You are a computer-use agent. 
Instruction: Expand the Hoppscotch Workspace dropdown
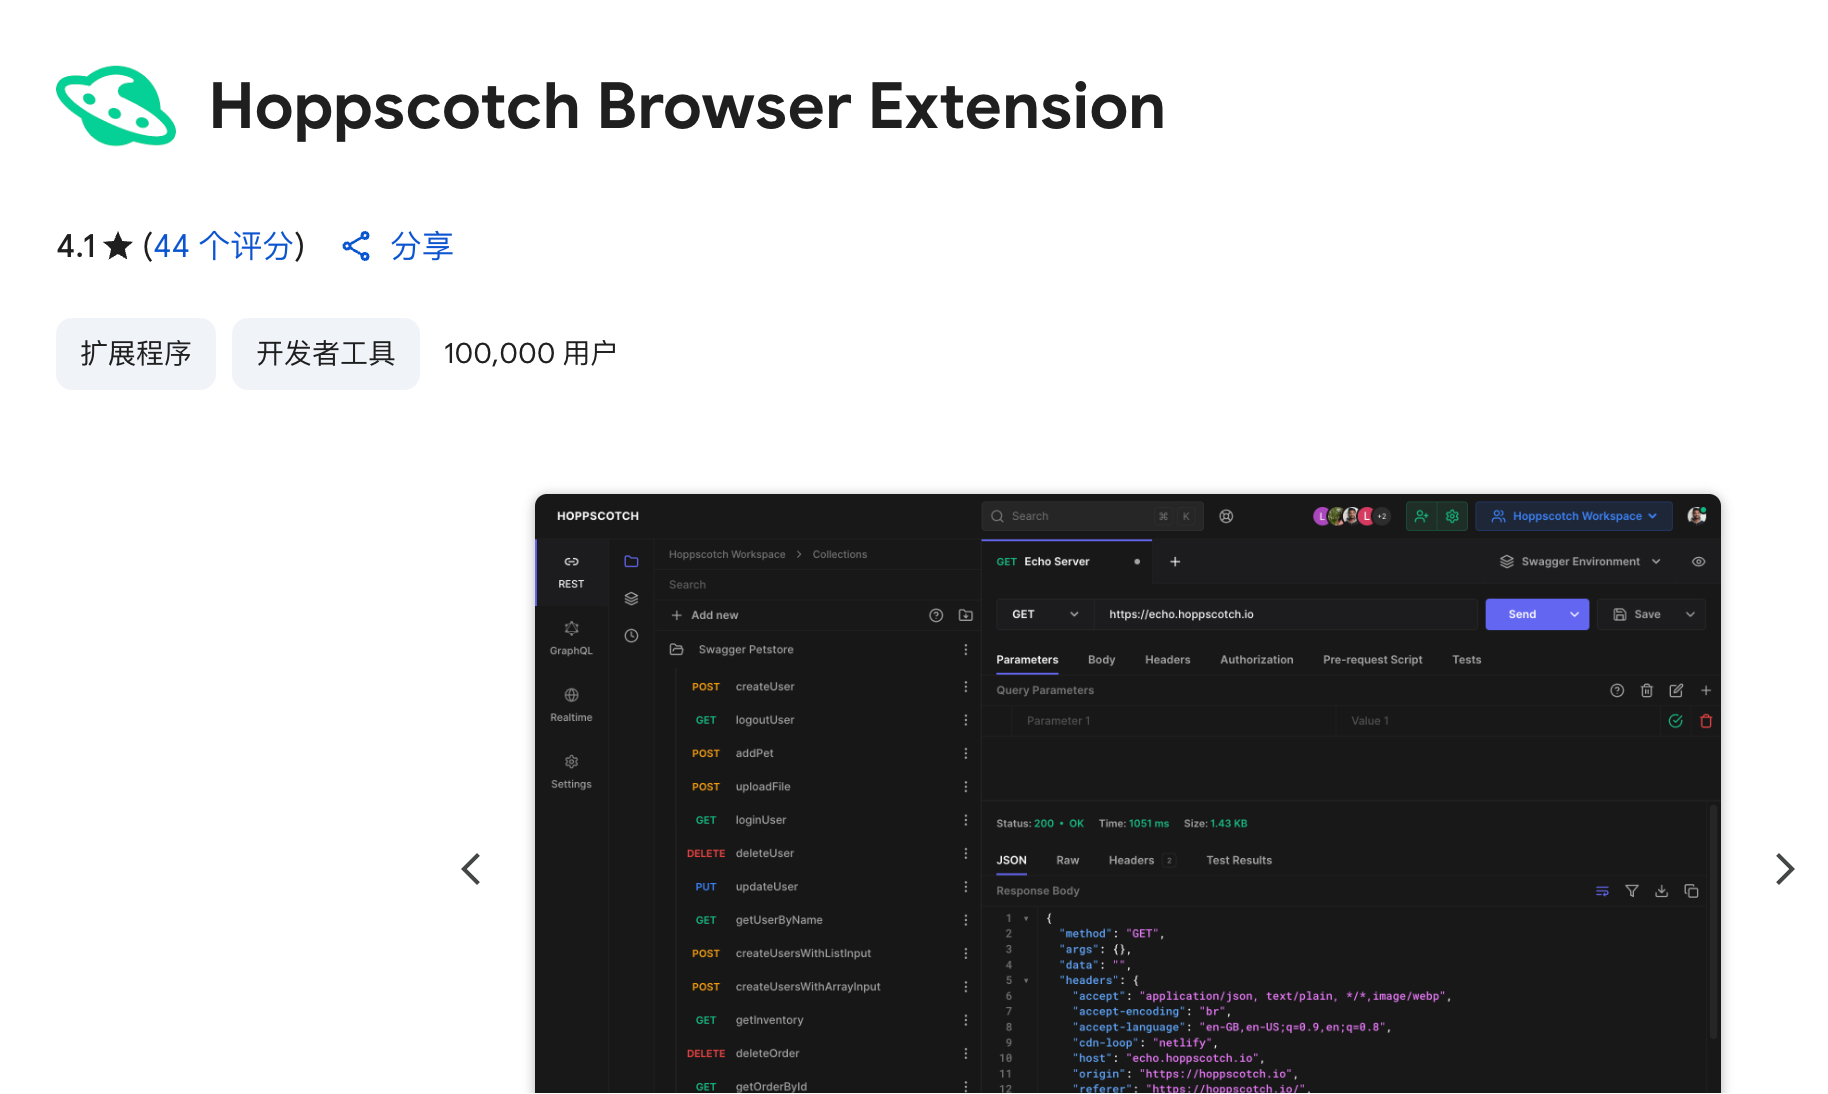click(1574, 516)
